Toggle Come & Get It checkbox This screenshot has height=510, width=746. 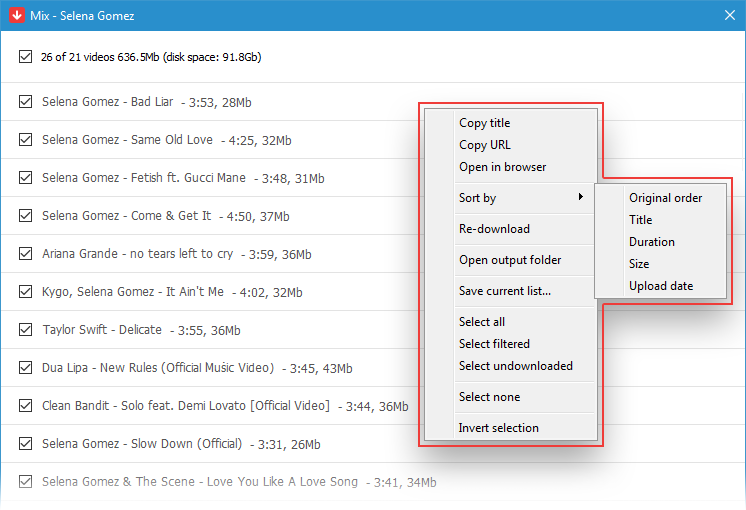click(x=25, y=216)
